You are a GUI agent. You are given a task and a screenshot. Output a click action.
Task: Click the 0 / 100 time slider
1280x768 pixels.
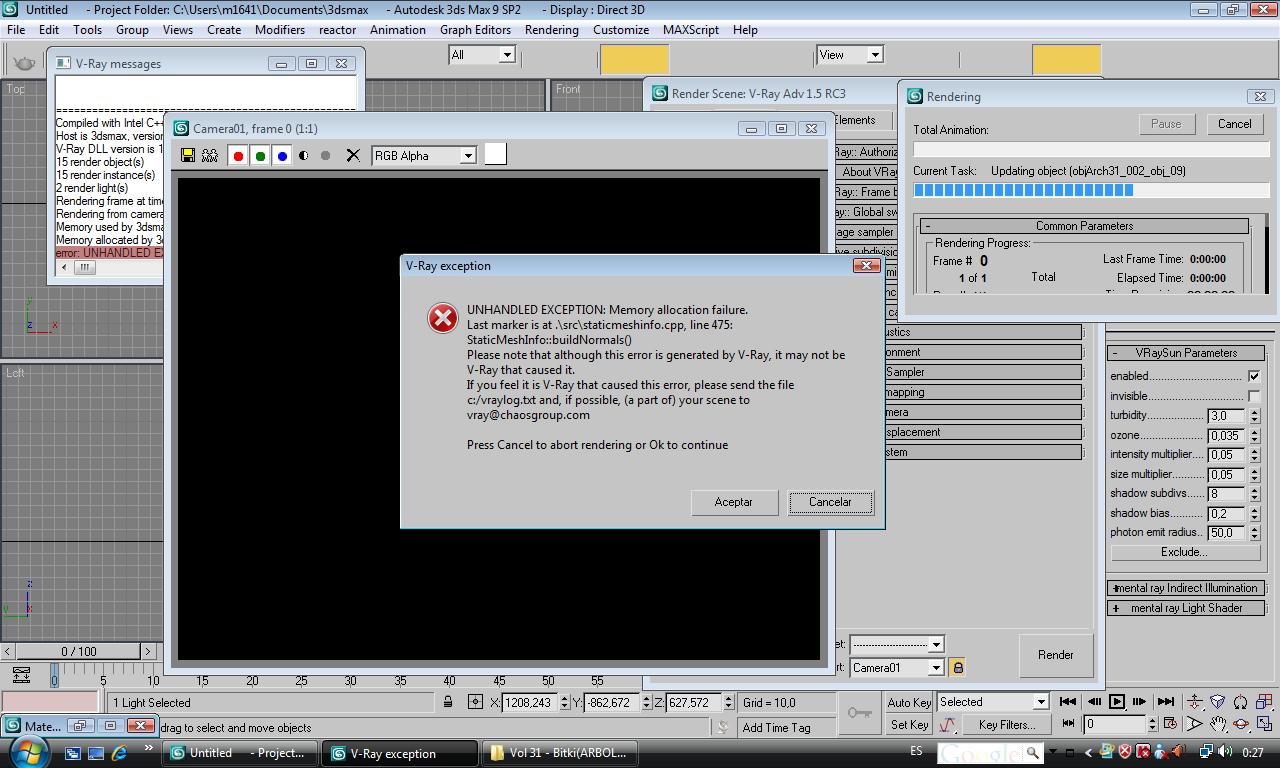[x=79, y=652]
